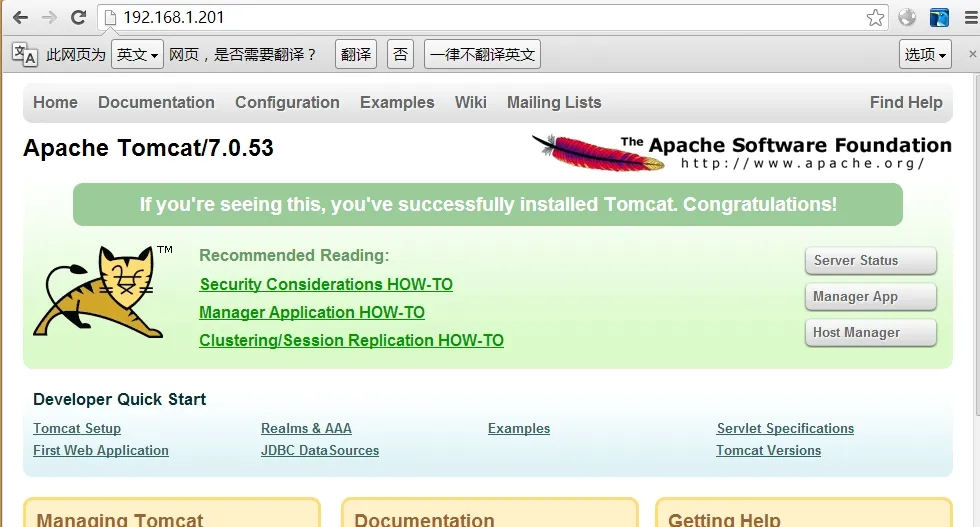Open the Realms & AAA link
The image size is (980, 527).
click(x=306, y=429)
